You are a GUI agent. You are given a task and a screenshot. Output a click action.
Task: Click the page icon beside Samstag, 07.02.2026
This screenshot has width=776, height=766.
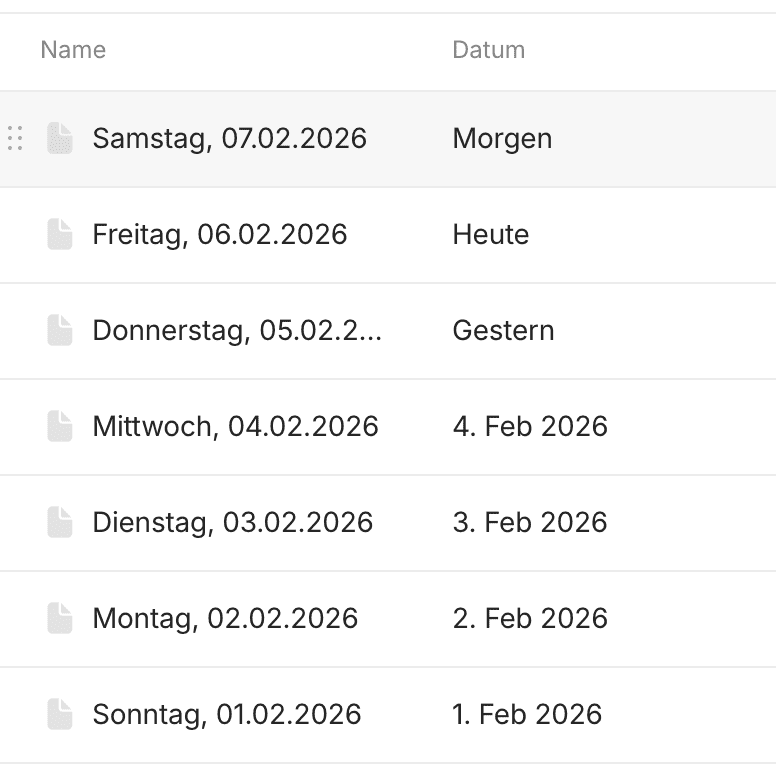click(60, 138)
